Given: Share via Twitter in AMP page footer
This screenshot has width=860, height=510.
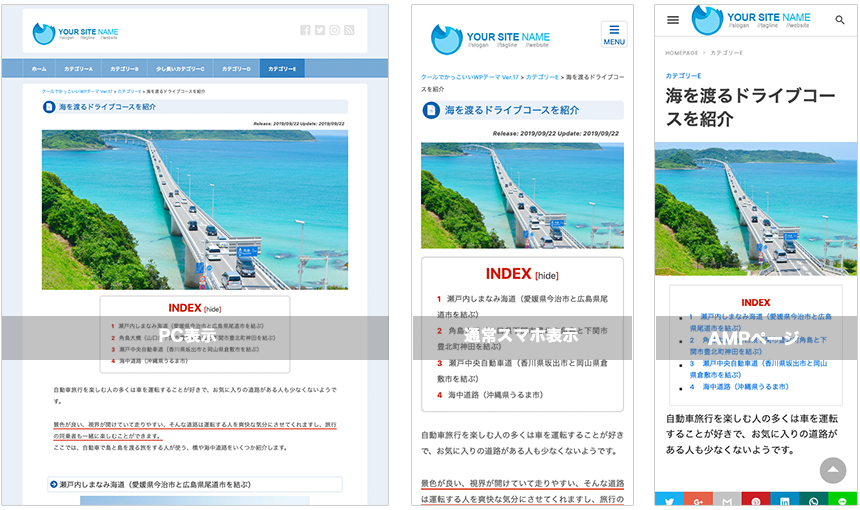Looking at the screenshot, I should click(x=669, y=500).
